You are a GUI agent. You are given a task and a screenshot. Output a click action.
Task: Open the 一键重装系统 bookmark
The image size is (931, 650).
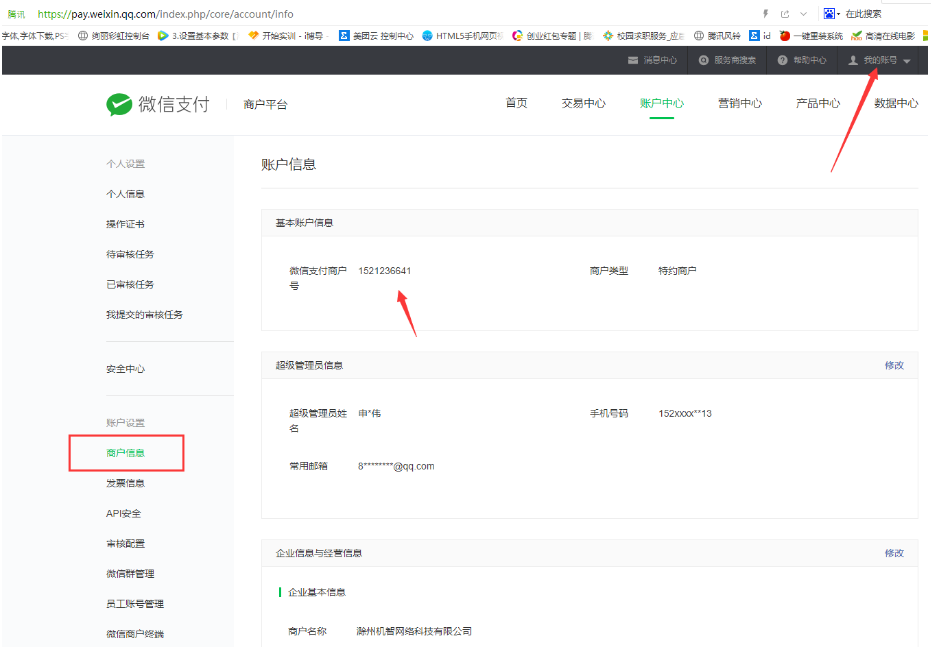tap(811, 36)
